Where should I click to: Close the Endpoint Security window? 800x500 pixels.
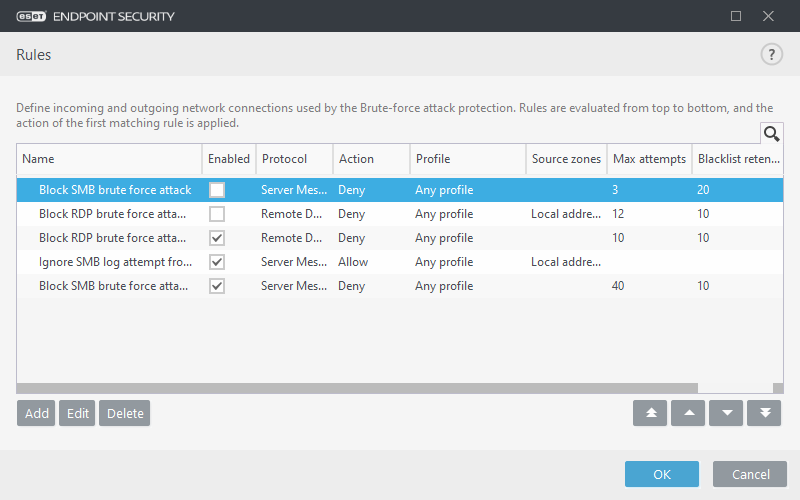(768, 16)
